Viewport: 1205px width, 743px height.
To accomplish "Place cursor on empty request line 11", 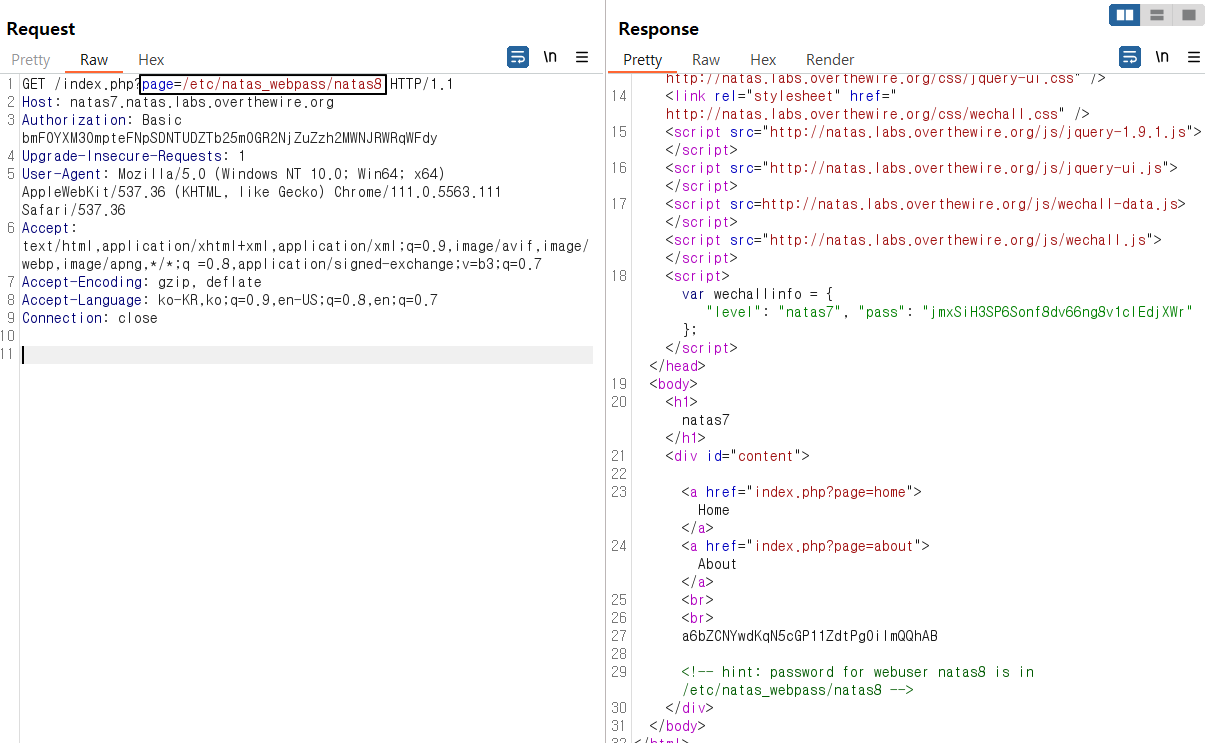I will pyautogui.click(x=307, y=355).
